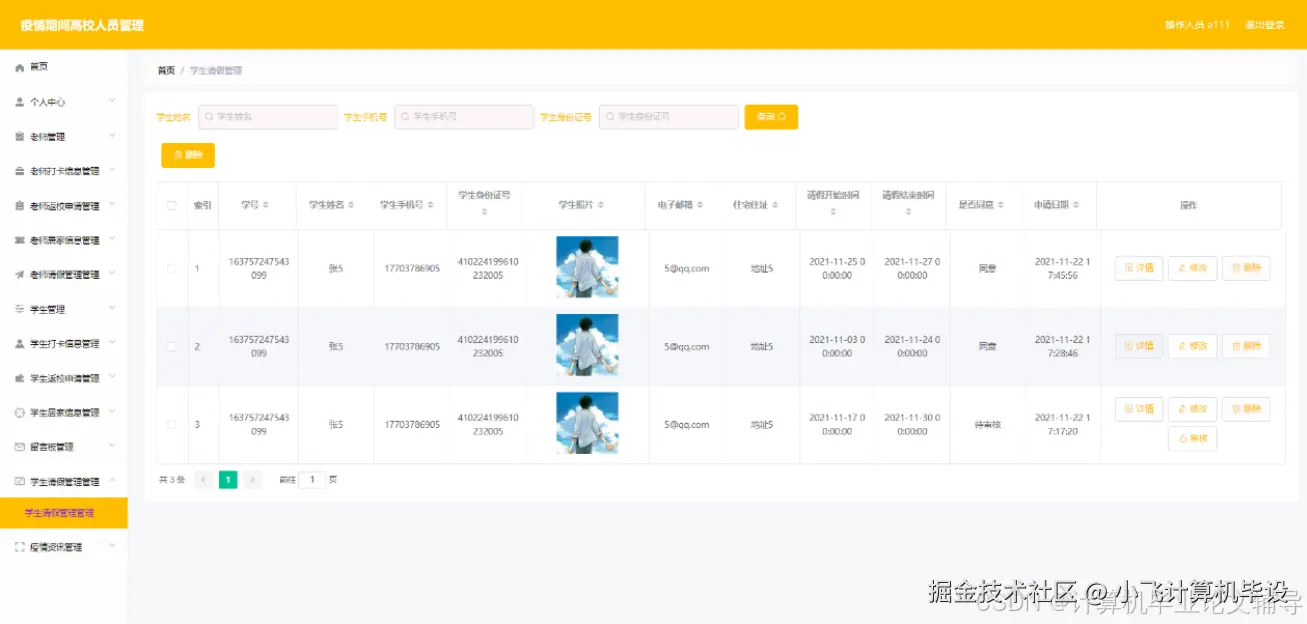Image resolution: width=1307 pixels, height=624 pixels.
Task: Click 修改 for row 2
Action: pos(1192,346)
